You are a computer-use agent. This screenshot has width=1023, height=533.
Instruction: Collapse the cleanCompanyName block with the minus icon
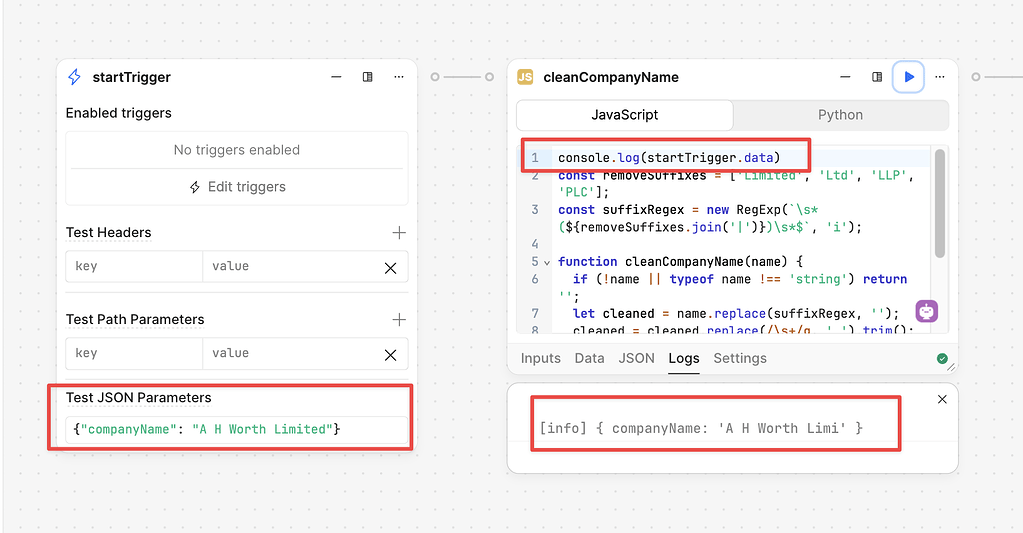[845, 77]
